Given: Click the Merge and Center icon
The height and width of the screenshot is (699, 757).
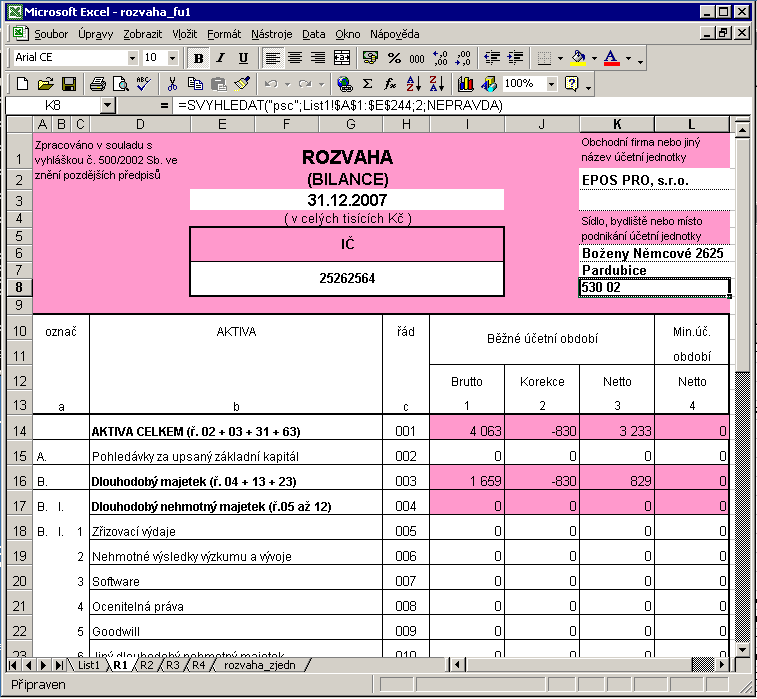Looking at the screenshot, I should [342, 58].
